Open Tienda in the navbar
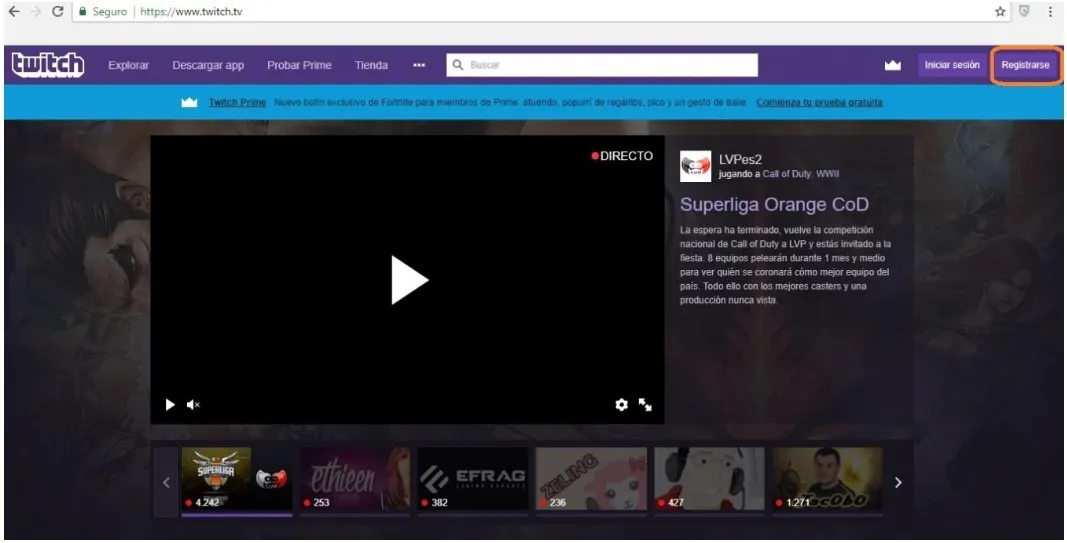Image resolution: width=1067 pixels, height=543 pixels. (372, 65)
